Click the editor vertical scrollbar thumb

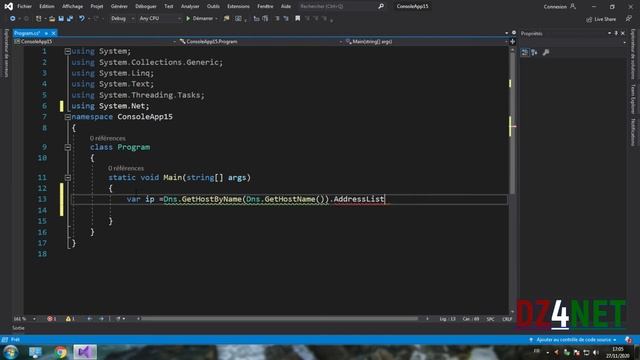(512, 122)
